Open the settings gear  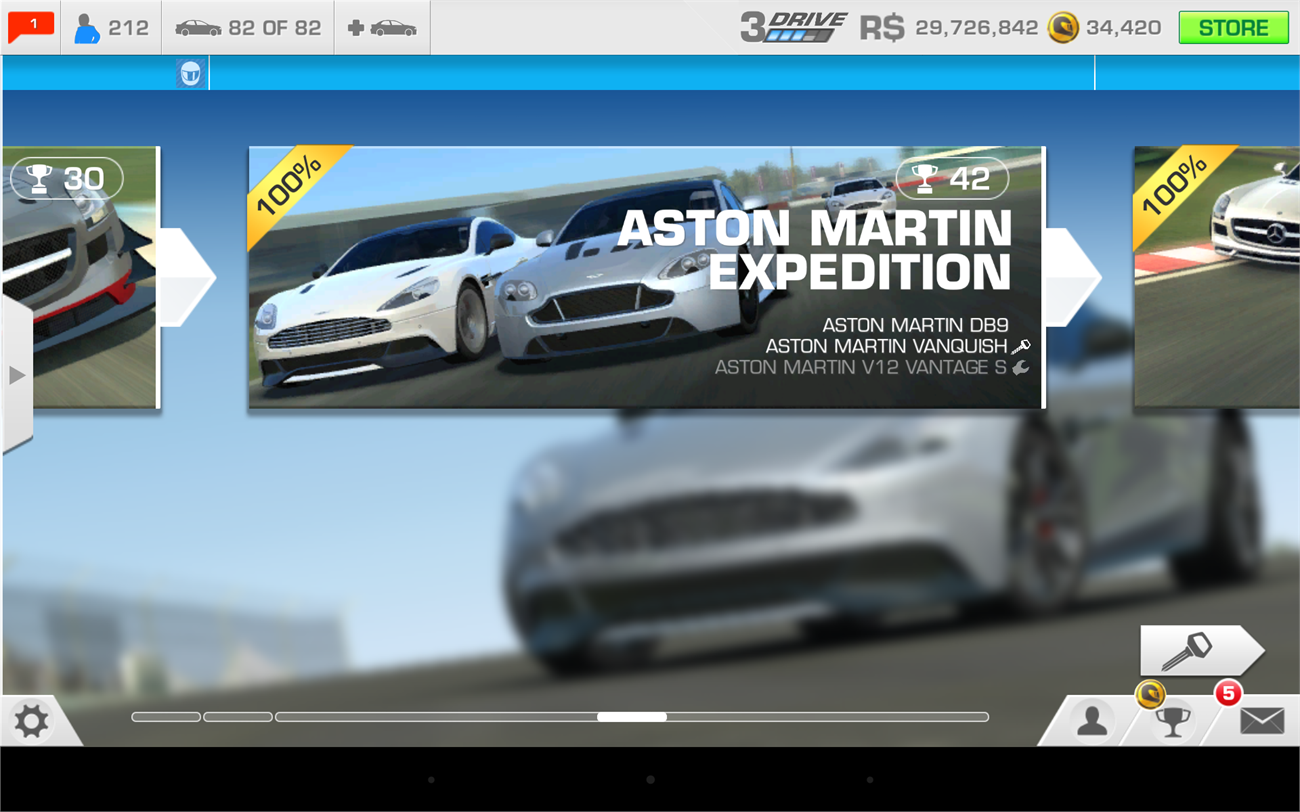[x=31, y=721]
